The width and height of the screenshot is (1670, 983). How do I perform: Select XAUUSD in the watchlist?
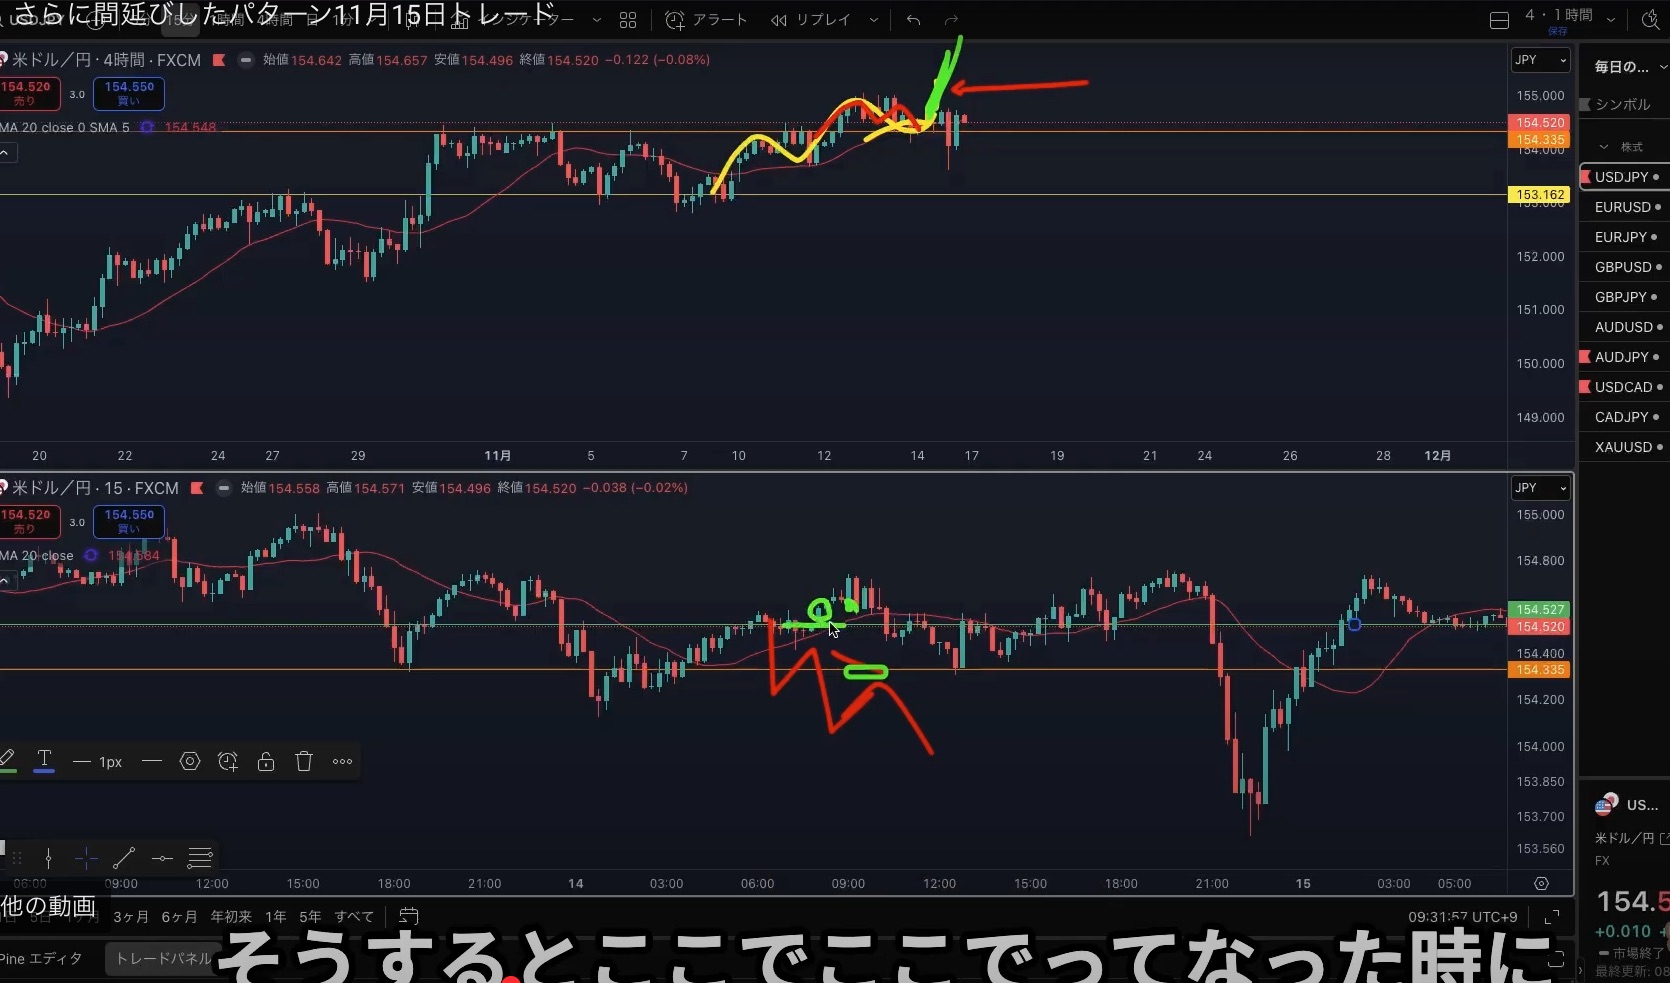click(x=1624, y=447)
